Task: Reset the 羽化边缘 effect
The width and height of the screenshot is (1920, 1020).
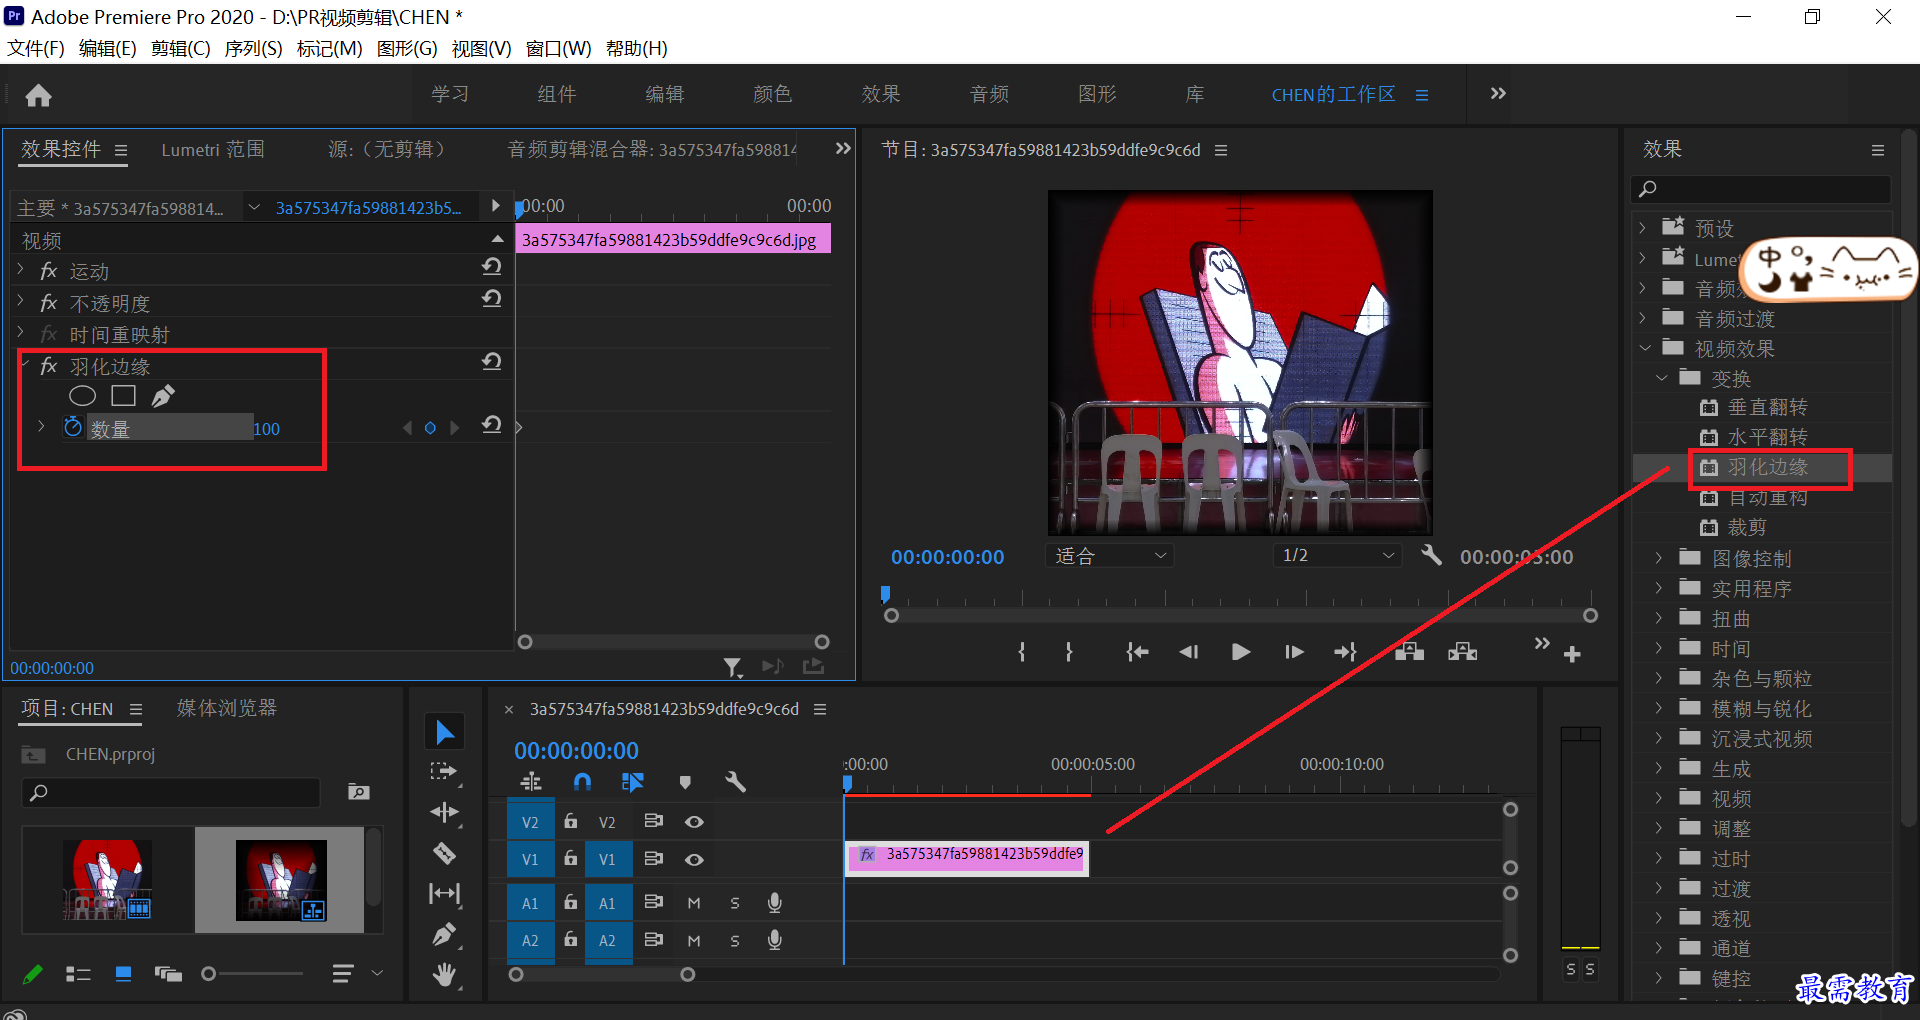Action: coord(491,361)
